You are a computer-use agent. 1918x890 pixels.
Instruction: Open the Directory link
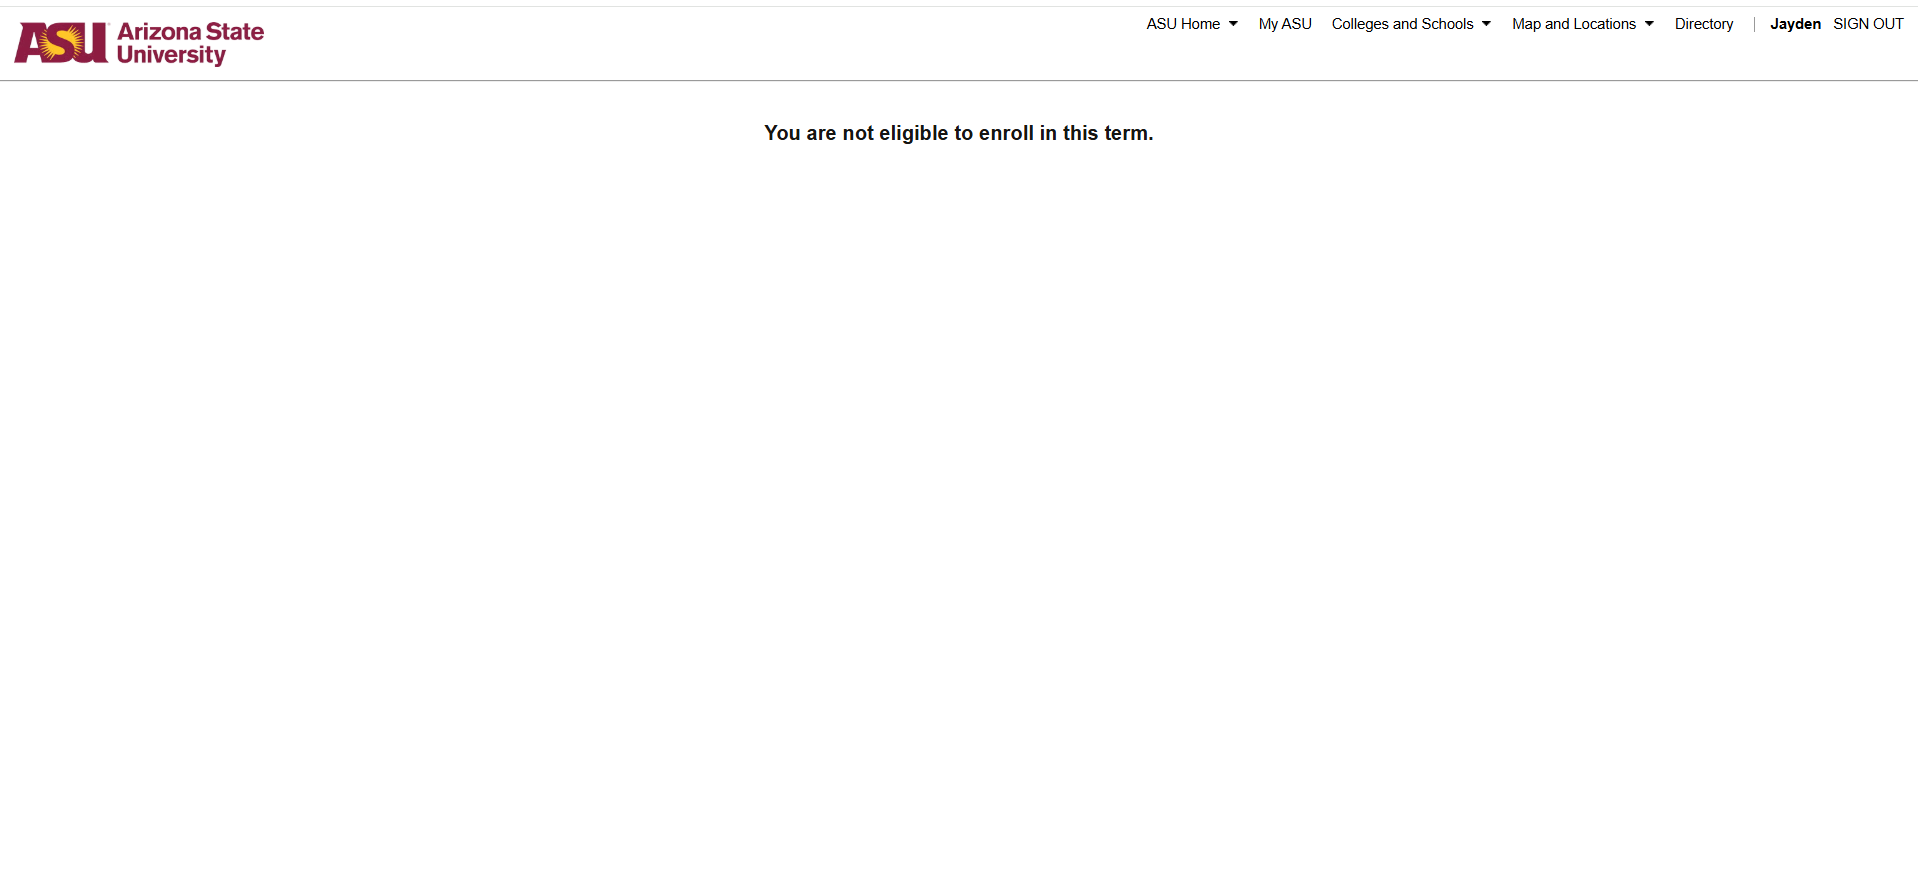click(1704, 24)
